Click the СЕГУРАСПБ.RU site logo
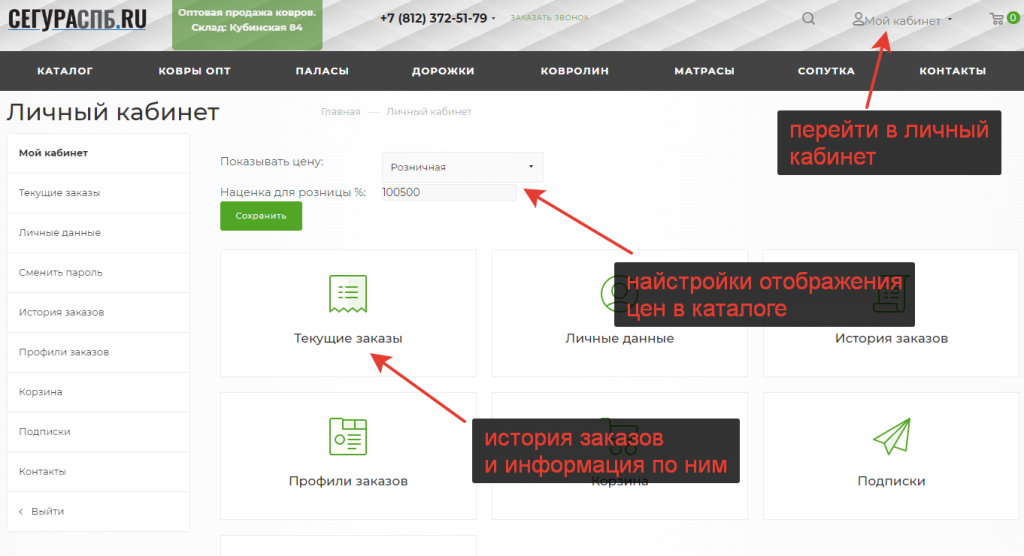The height and width of the screenshot is (556, 1024). [x=77, y=17]
